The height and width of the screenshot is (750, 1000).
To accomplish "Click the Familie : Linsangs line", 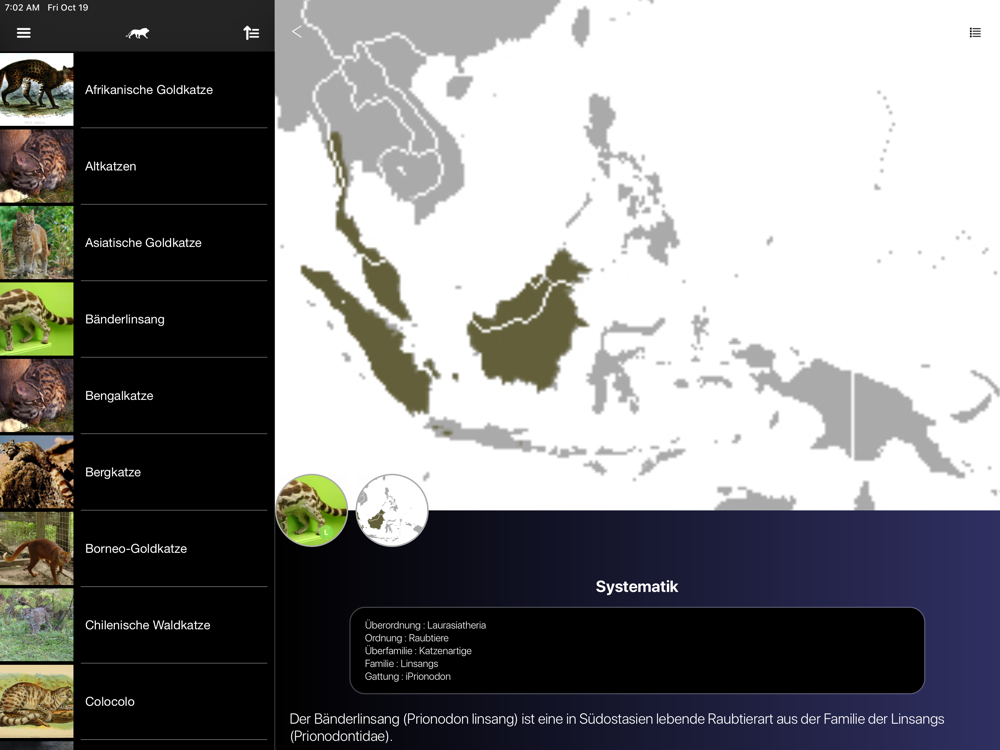I will (x=401, y=663).
